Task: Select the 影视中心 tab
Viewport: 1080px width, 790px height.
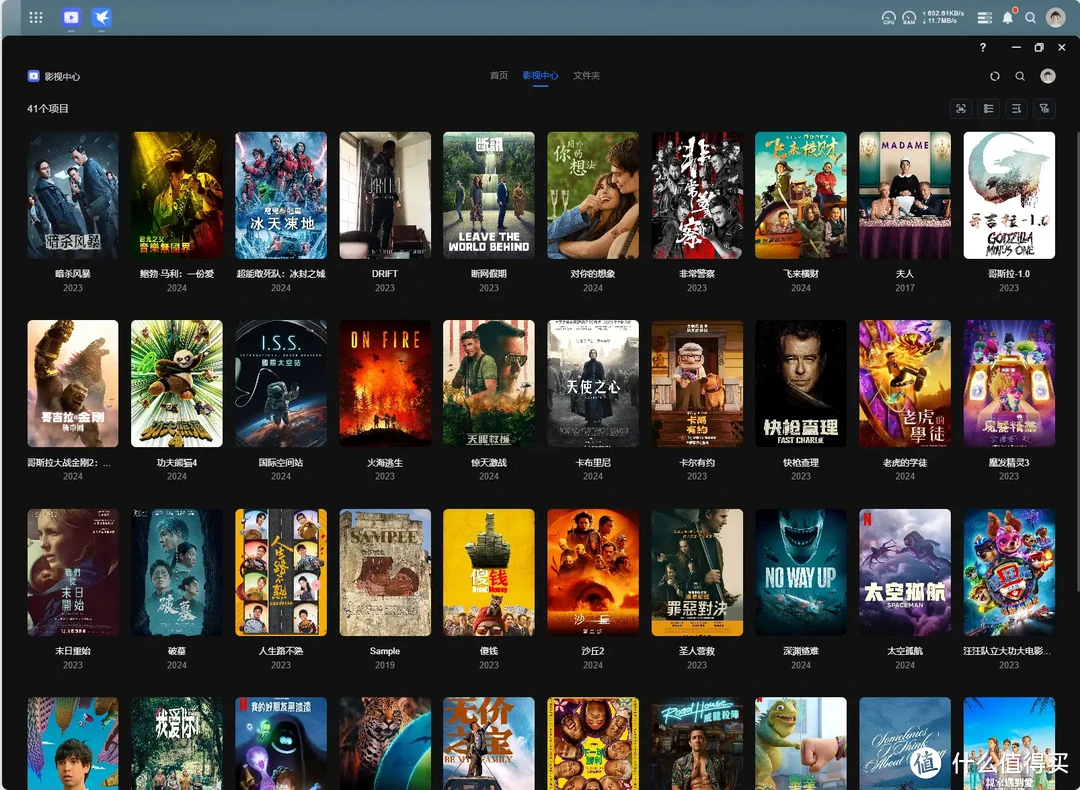Action: pyautogui.click(x=540, y=76)
